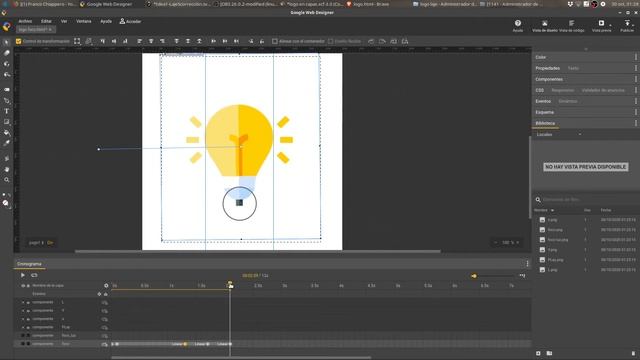Click align left edges toolbar icon

point(139,41)
